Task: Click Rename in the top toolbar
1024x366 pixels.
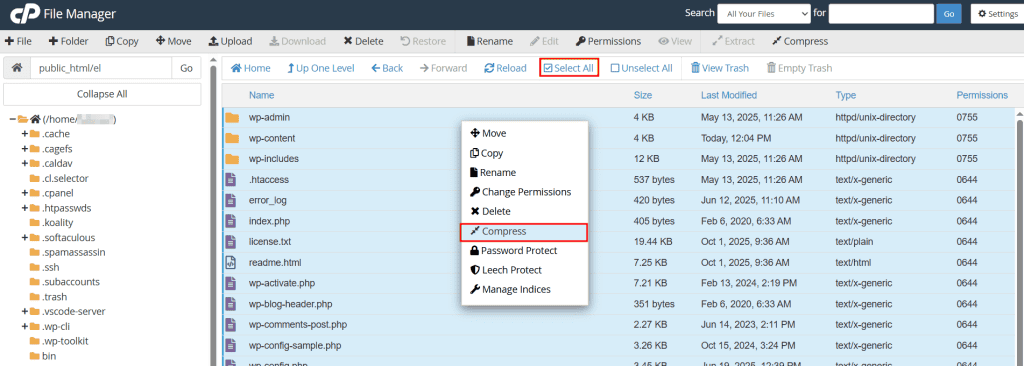Action: pyautogui.click(x=489, y=41)
